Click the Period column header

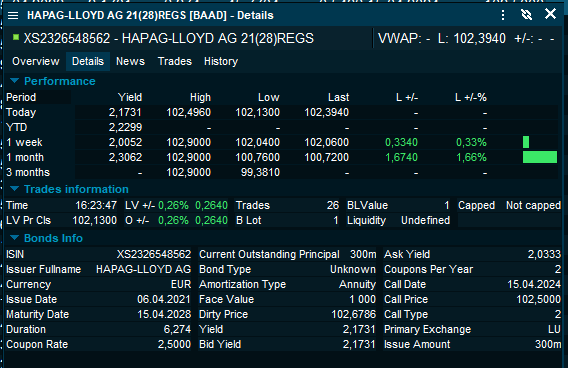21,97
